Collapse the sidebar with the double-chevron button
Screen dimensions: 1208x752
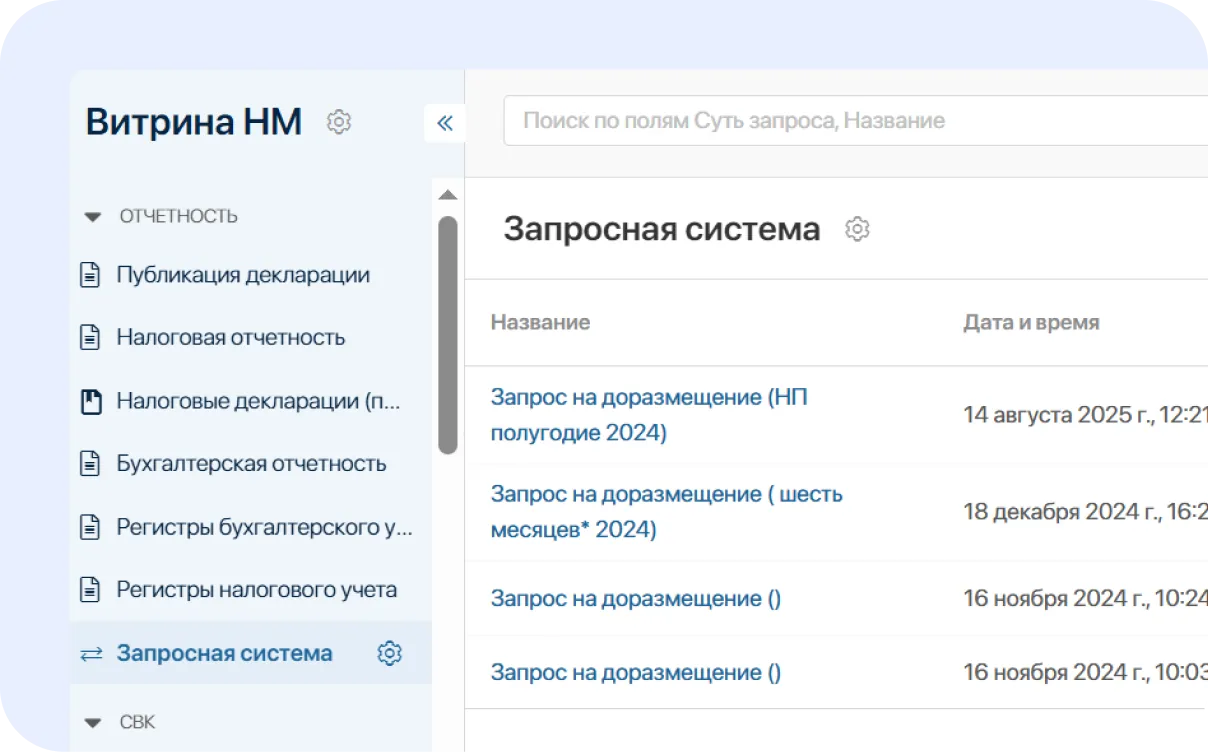click(445, 123)
